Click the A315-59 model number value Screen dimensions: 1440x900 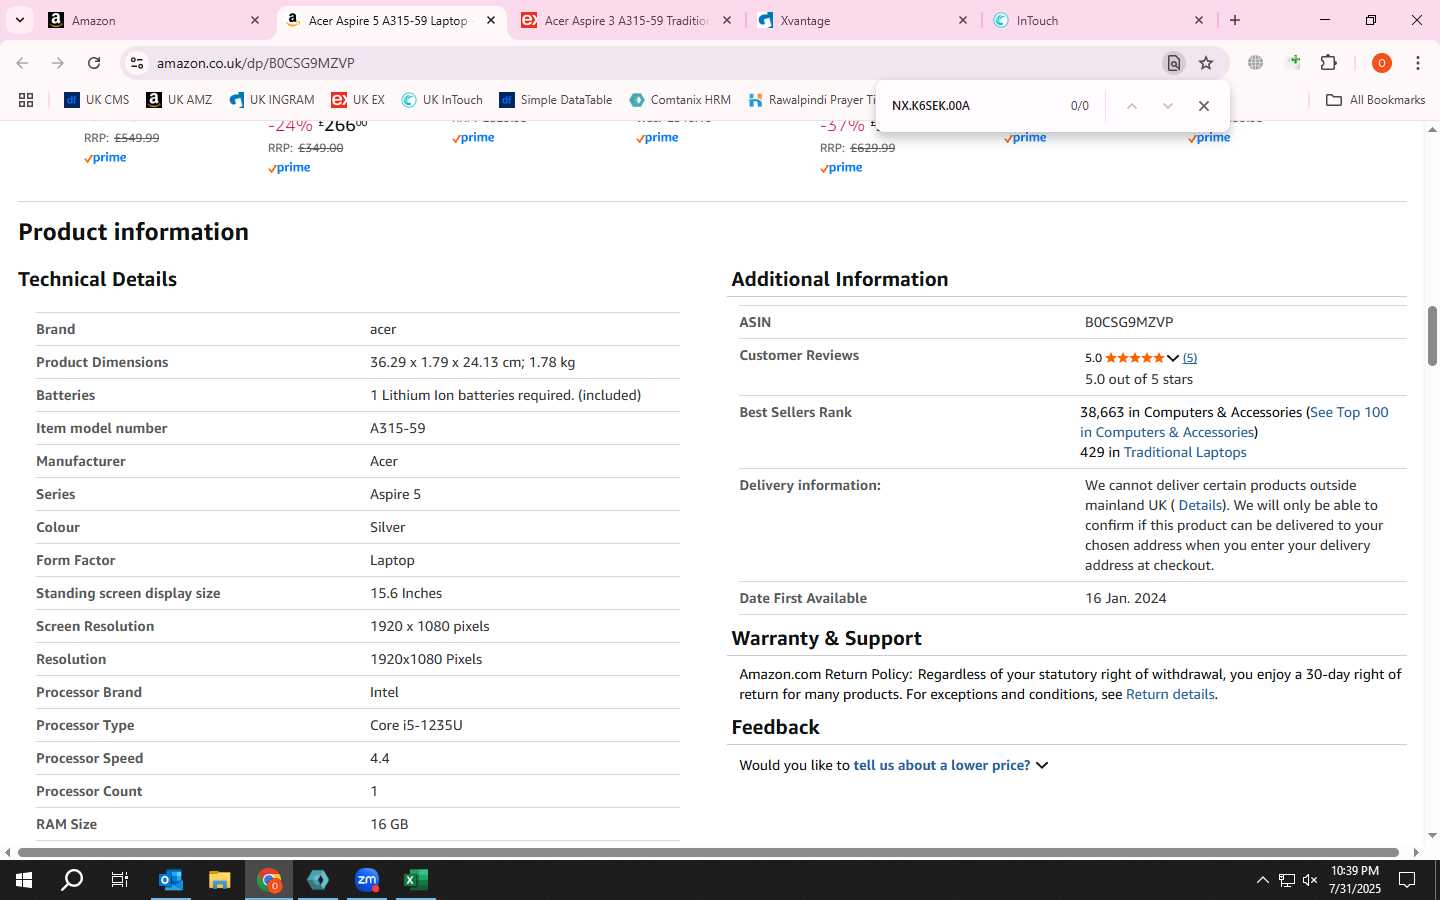[398, 428]
